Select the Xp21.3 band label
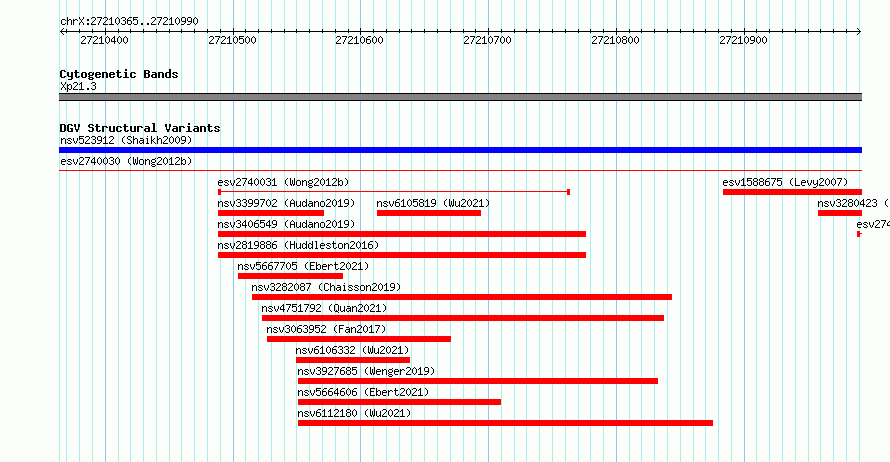 [x=78, y=87]
